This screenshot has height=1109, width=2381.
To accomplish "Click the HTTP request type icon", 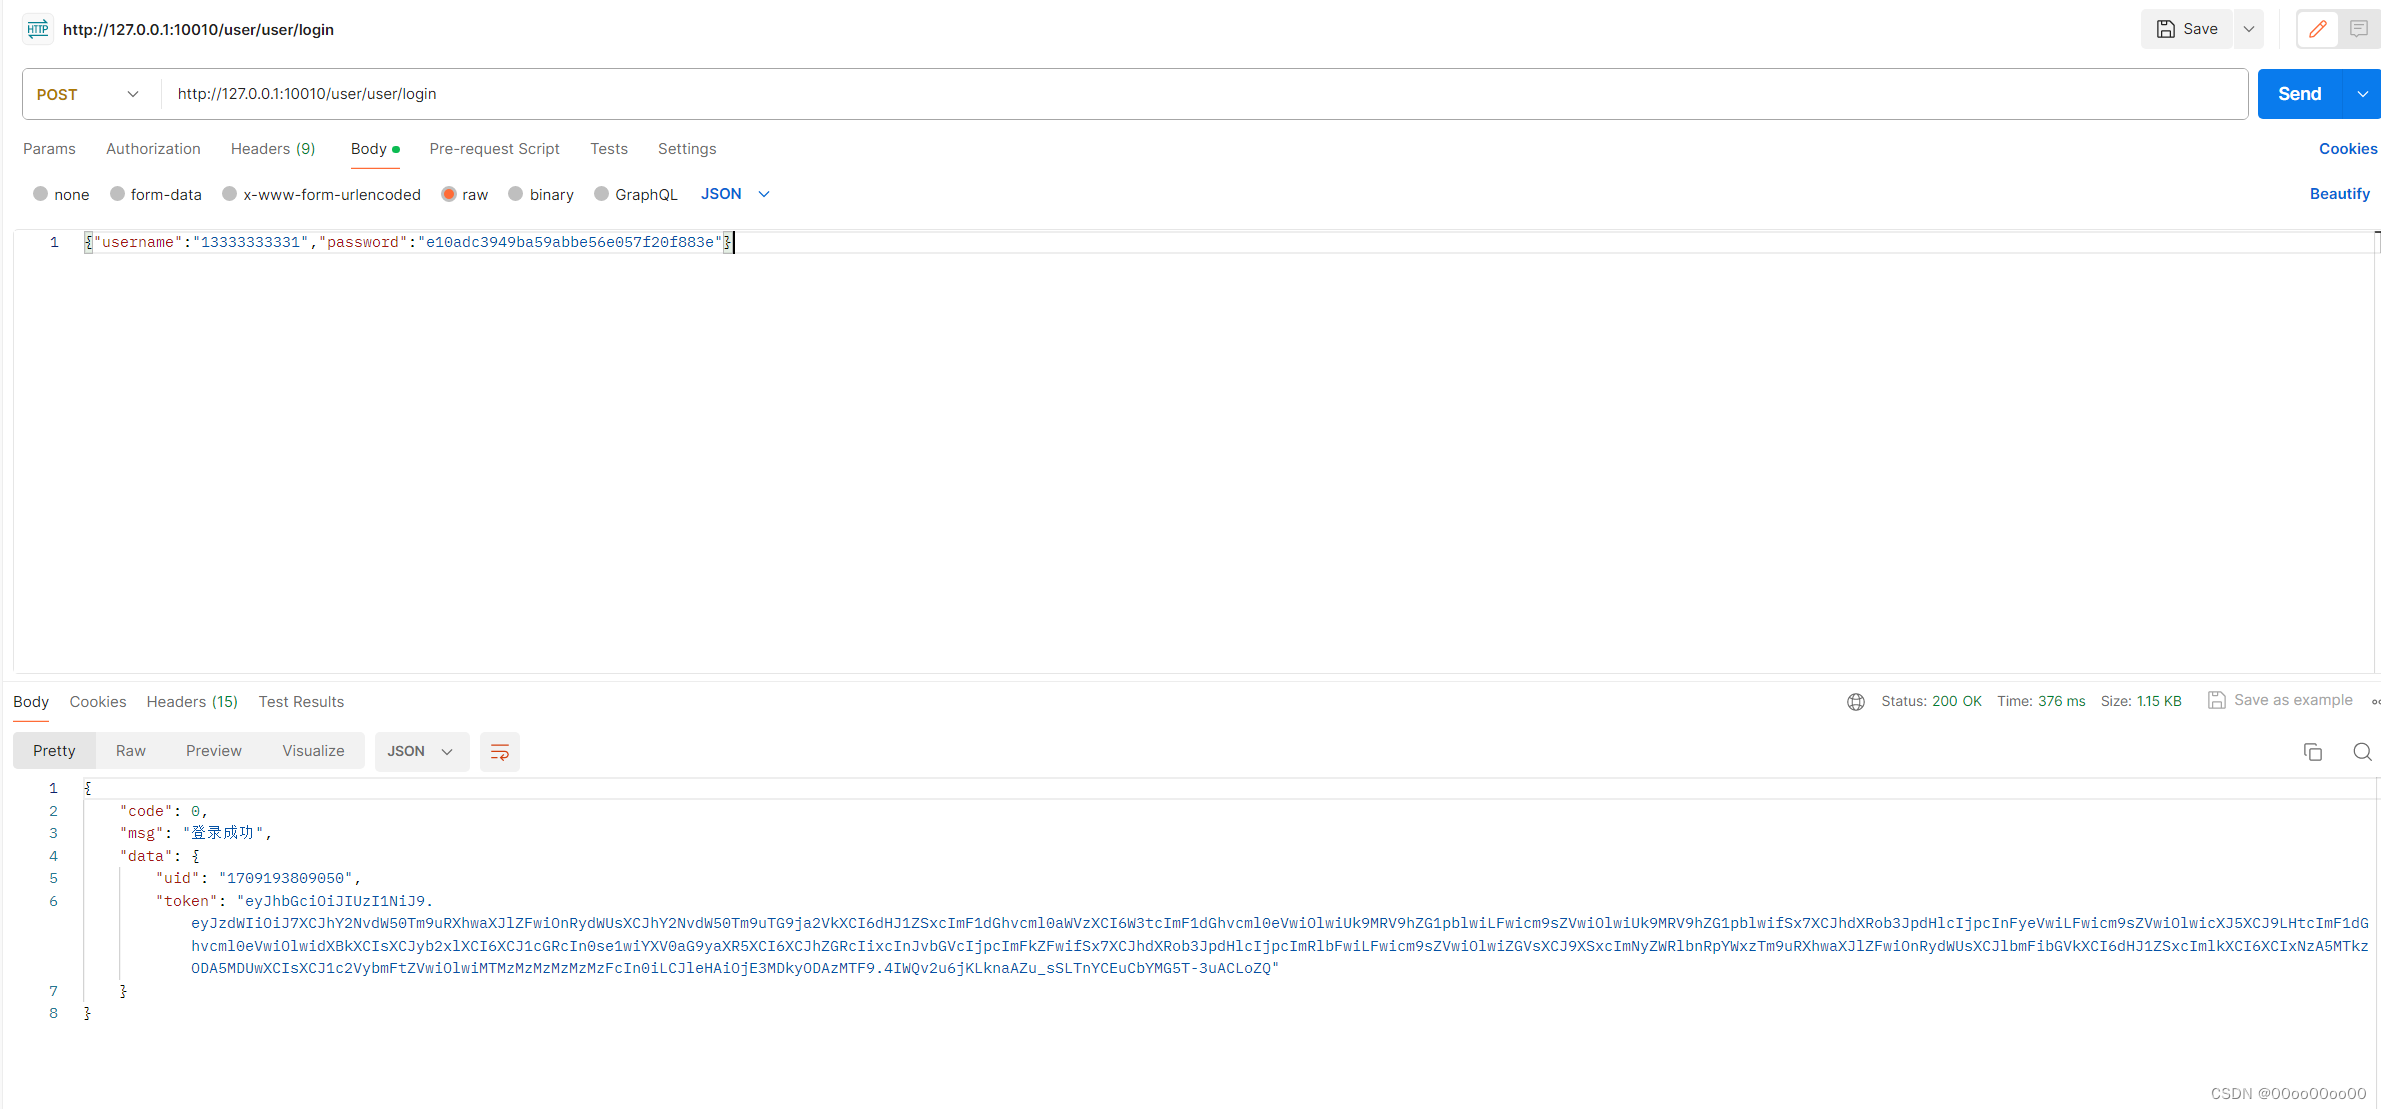I will click(38, 29).
